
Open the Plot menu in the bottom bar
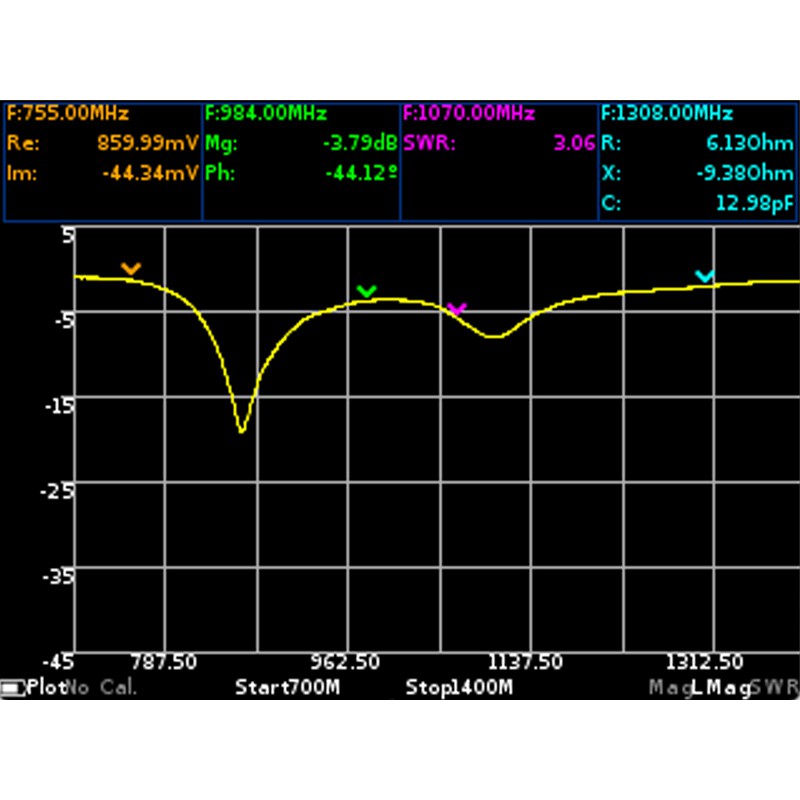click(x=46, y=688)
